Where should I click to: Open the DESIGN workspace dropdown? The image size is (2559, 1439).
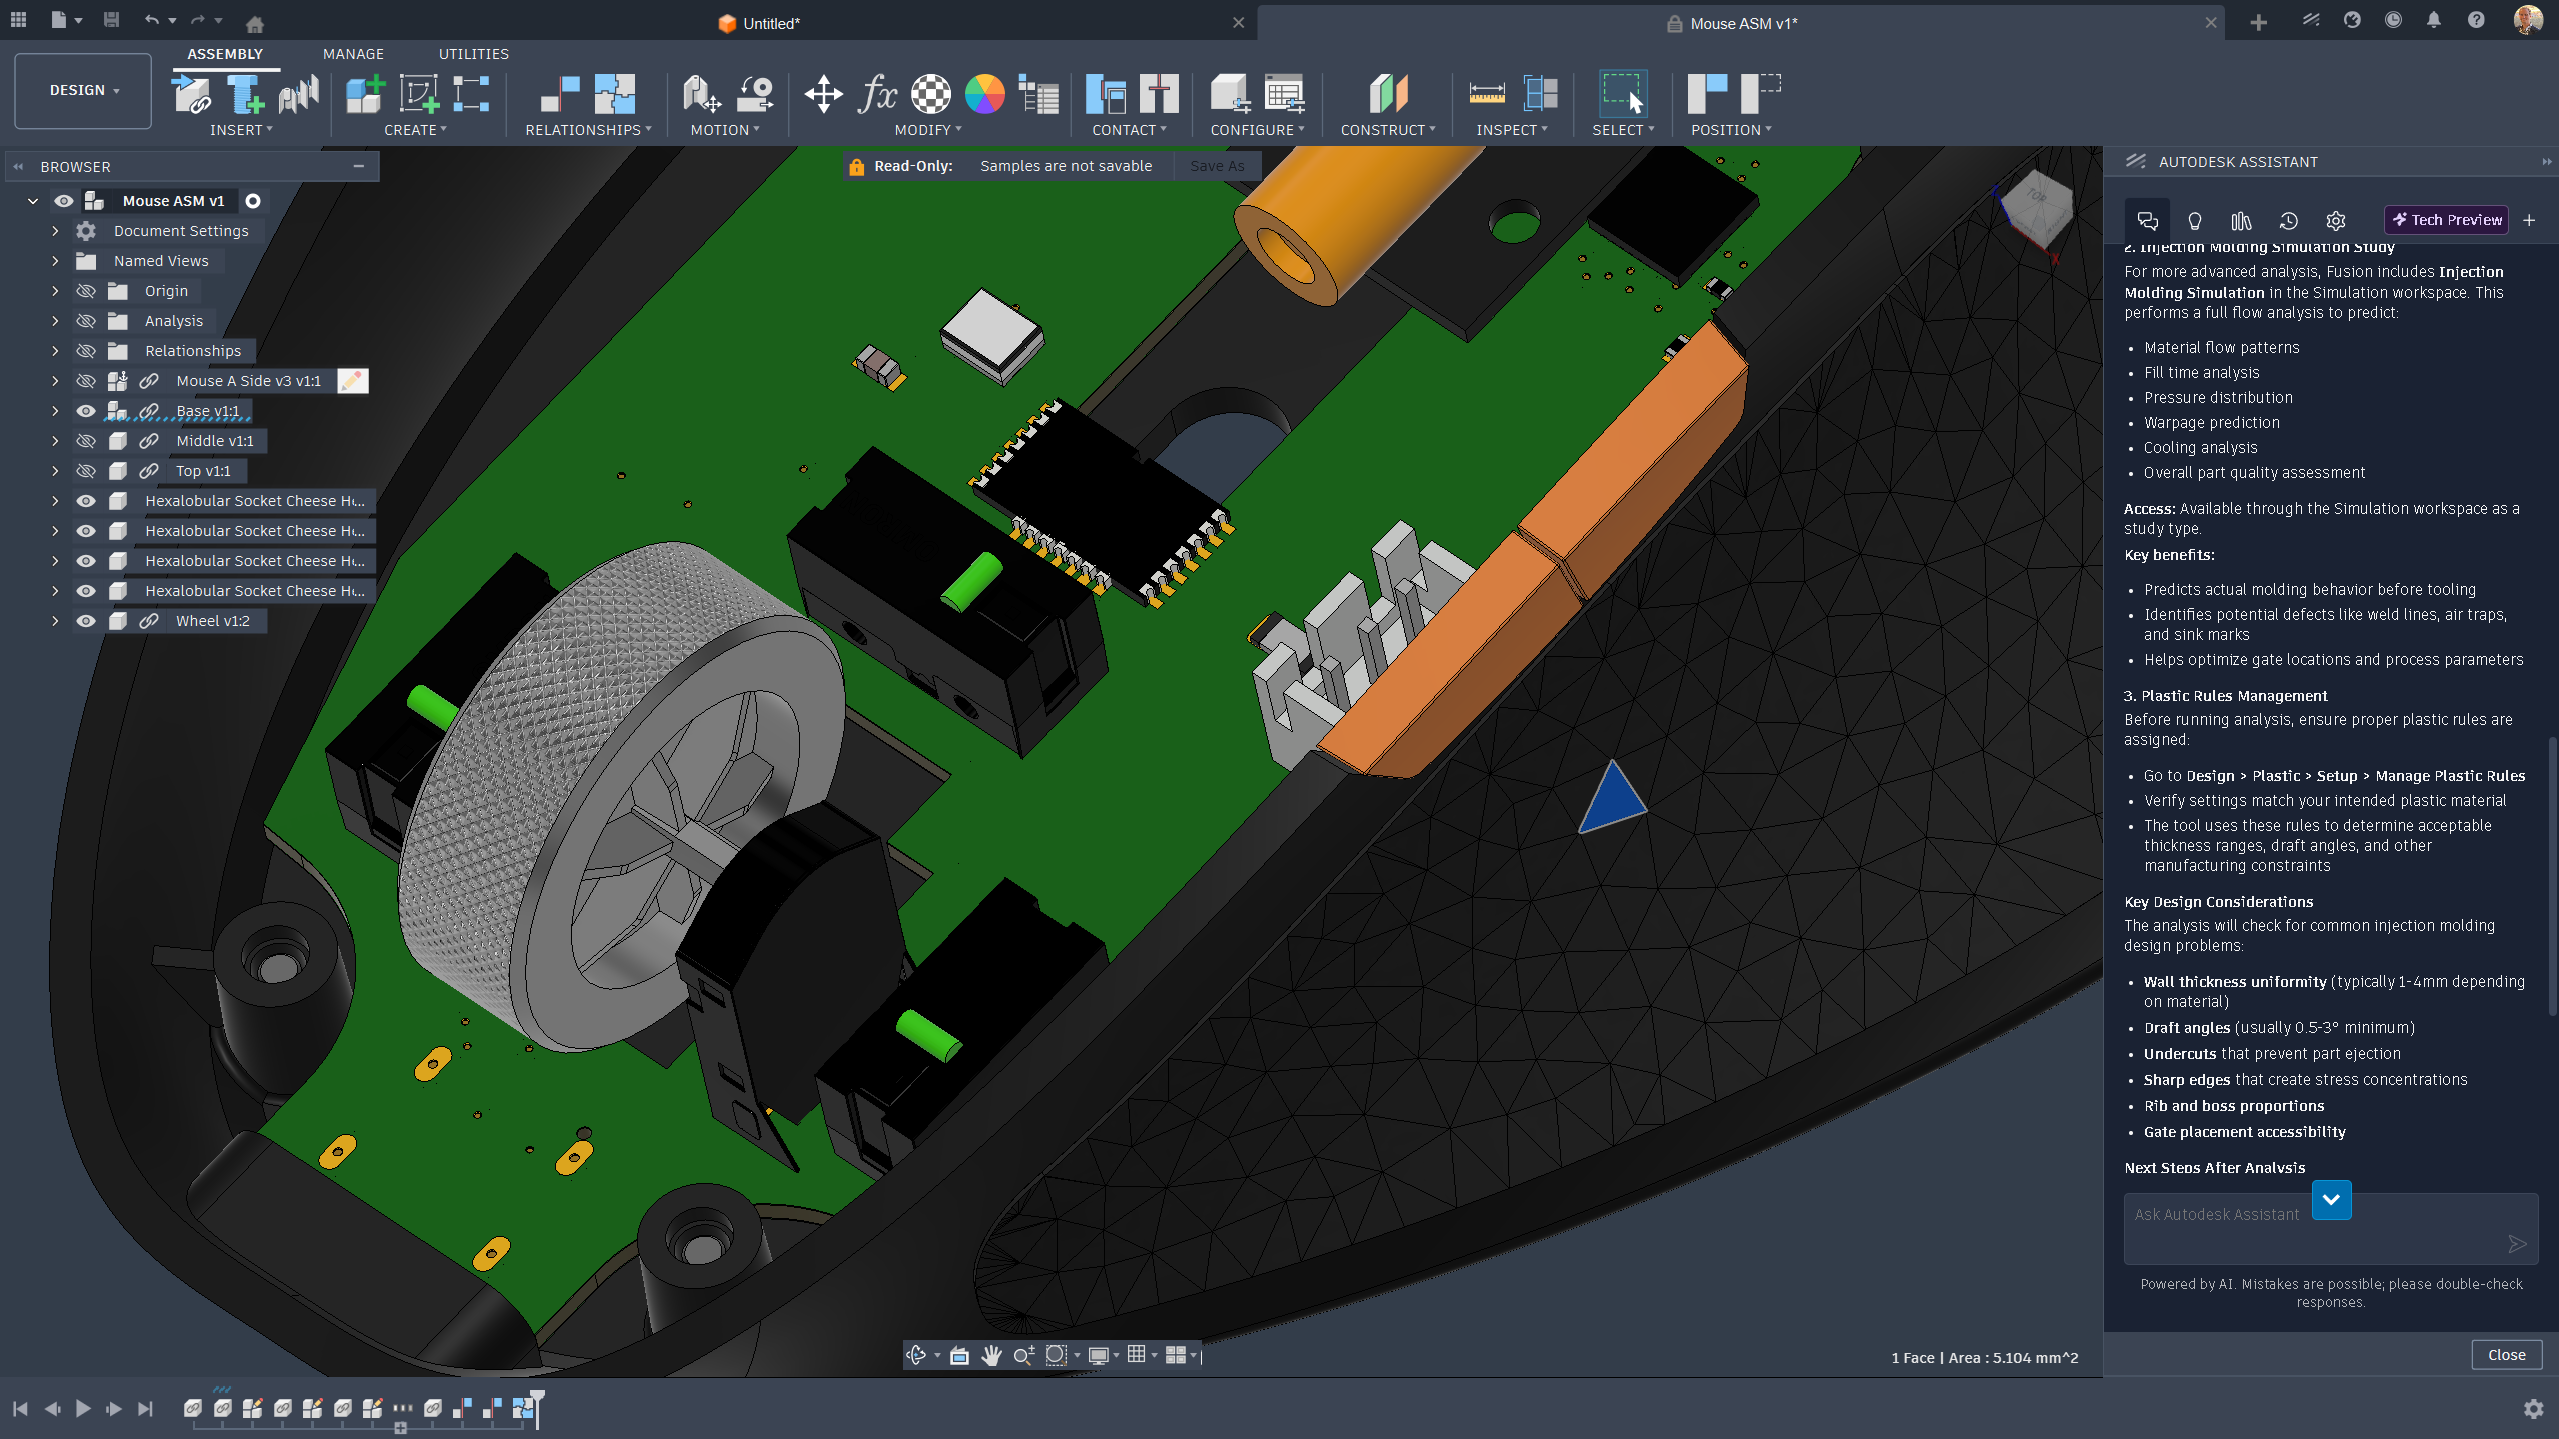click(x=82, y=90)
